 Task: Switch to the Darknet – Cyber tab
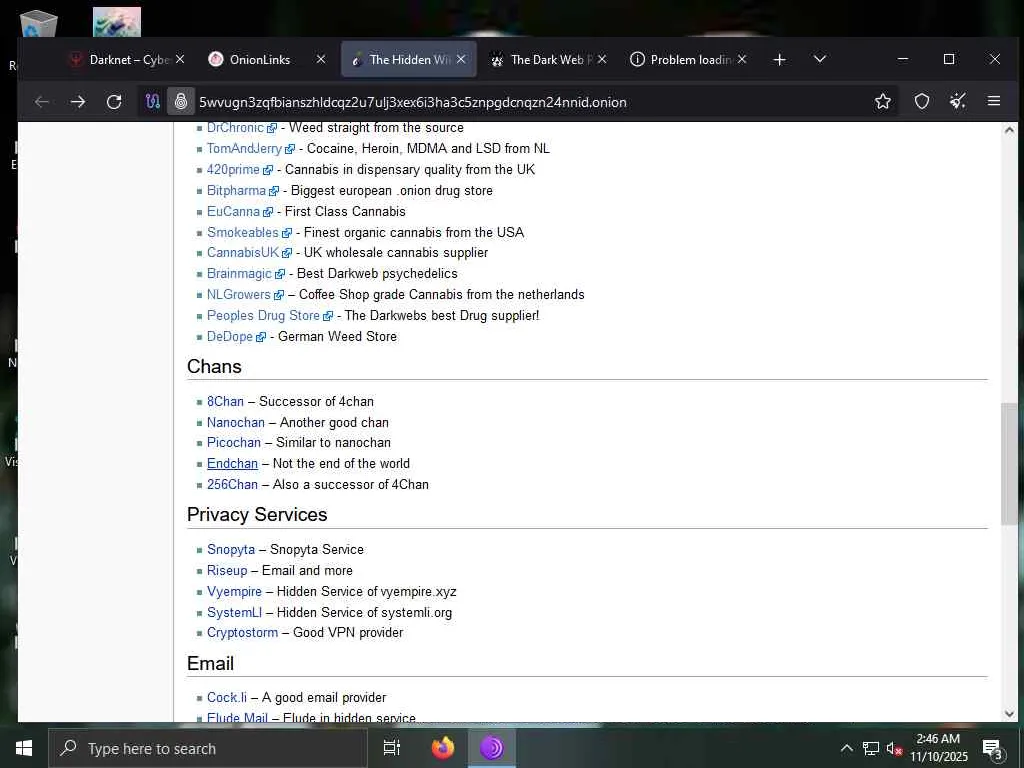pos(120,59)
